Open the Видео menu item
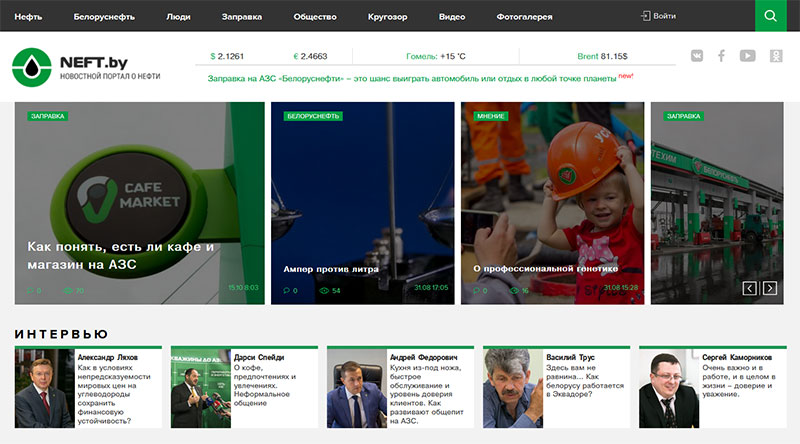This screenshot has width=800, height=444. tap(452, 16)
